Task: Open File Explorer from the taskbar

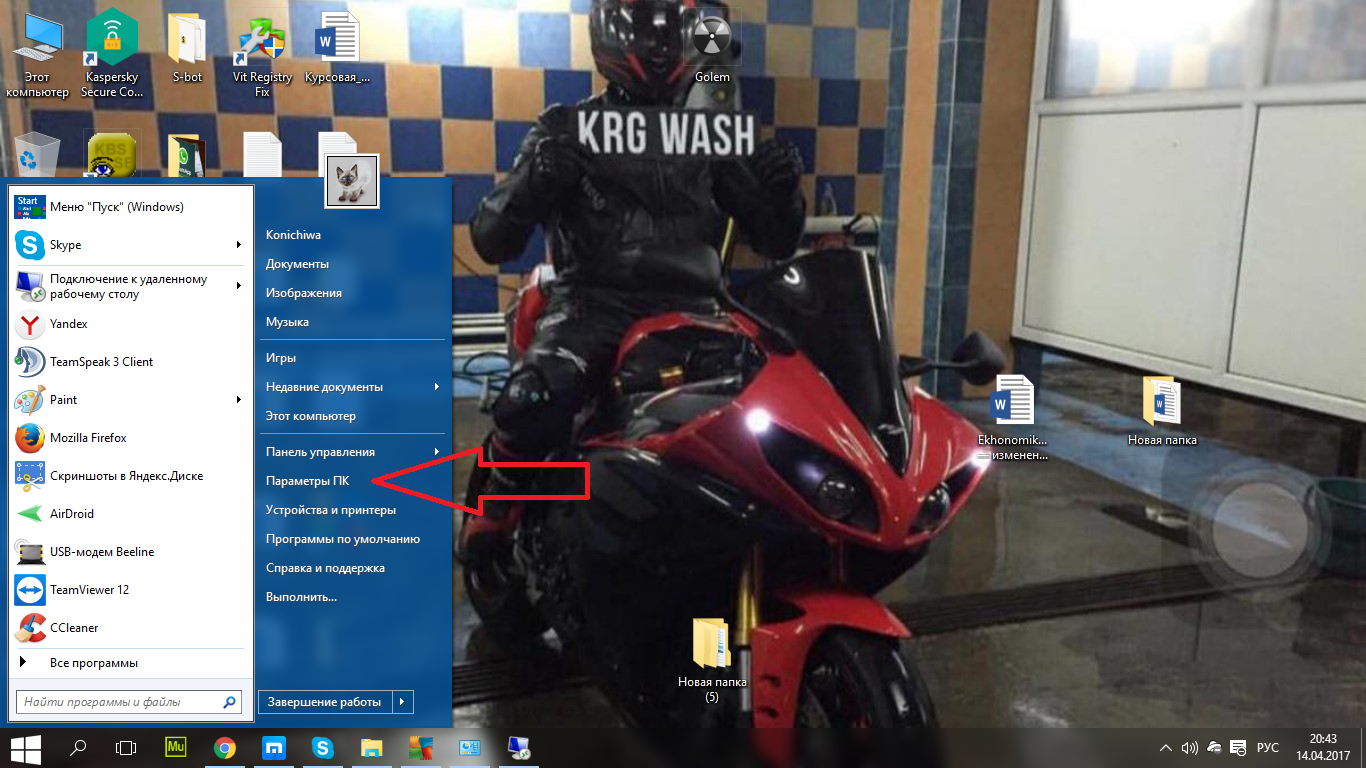Action: (371, 747)
